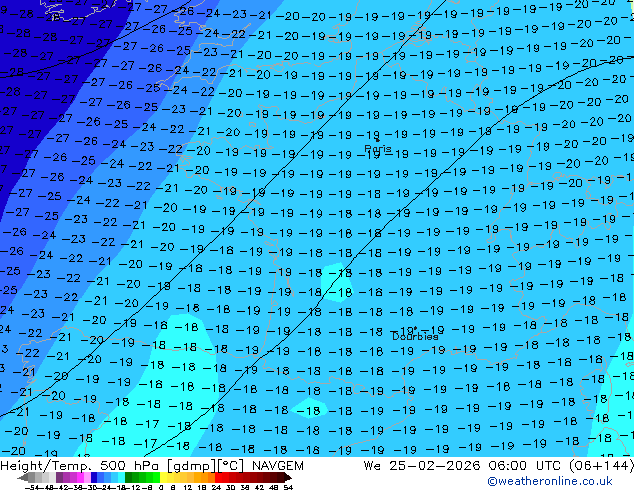
Task: Select the Height/Temp. 500 hPa title text
Action: [80, 466]
